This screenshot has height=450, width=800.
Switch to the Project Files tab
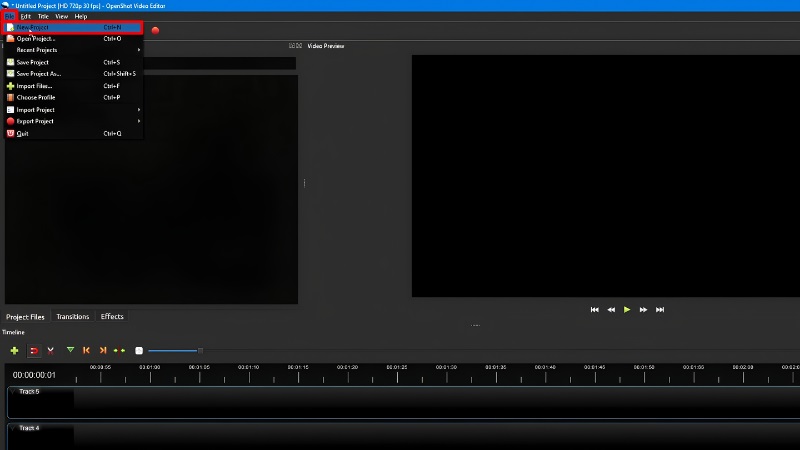(x=25, y=317)
